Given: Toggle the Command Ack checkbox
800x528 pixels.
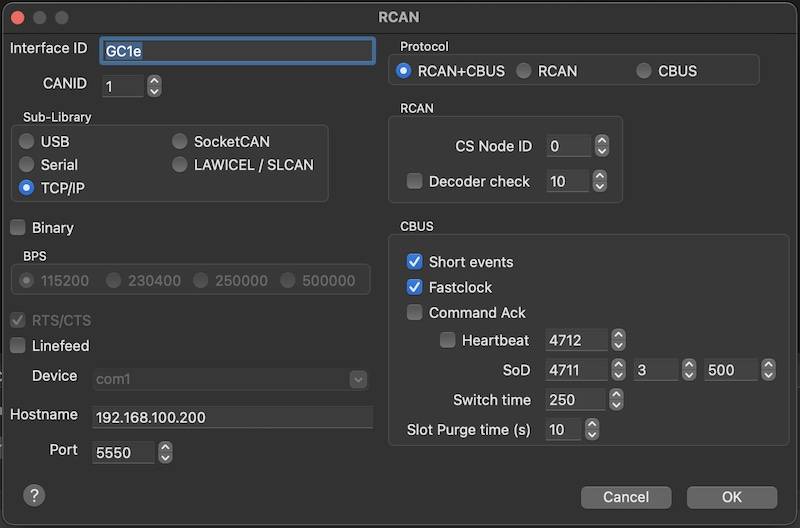Looking at the screenshot, I should point(415,313).
